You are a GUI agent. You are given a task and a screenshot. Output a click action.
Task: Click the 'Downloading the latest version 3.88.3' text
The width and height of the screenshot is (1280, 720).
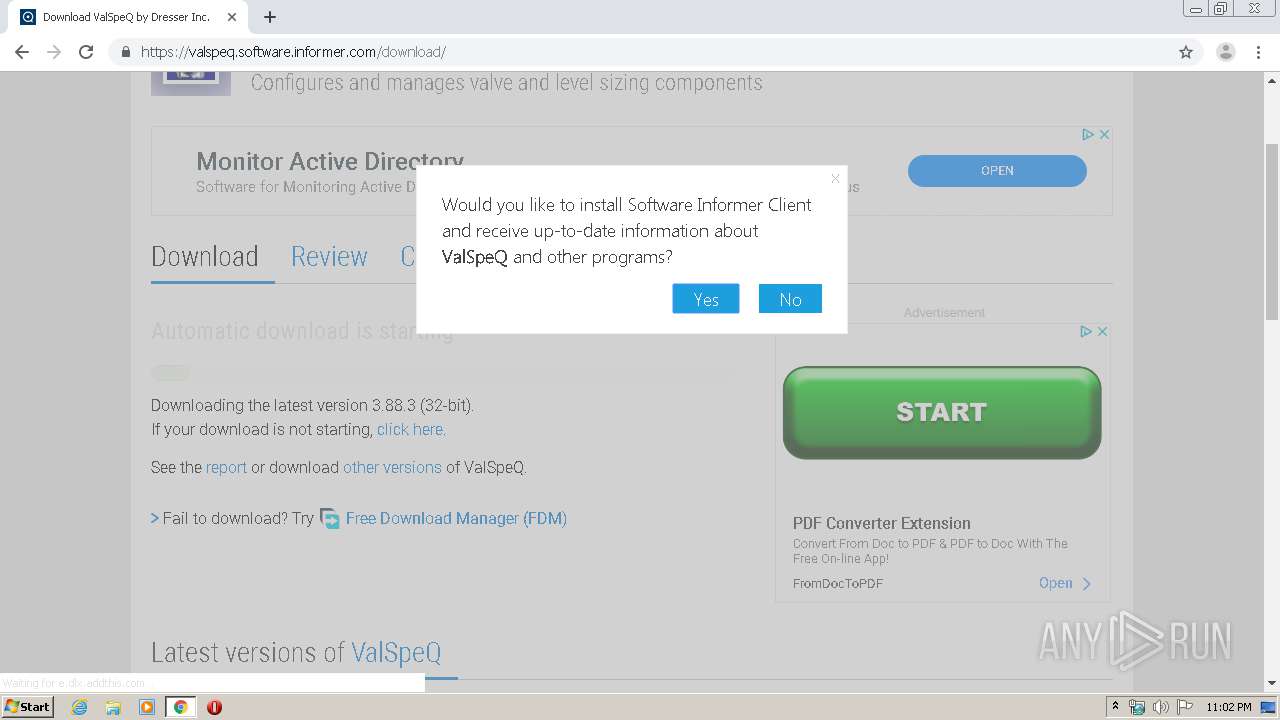[x=312, y=405]
